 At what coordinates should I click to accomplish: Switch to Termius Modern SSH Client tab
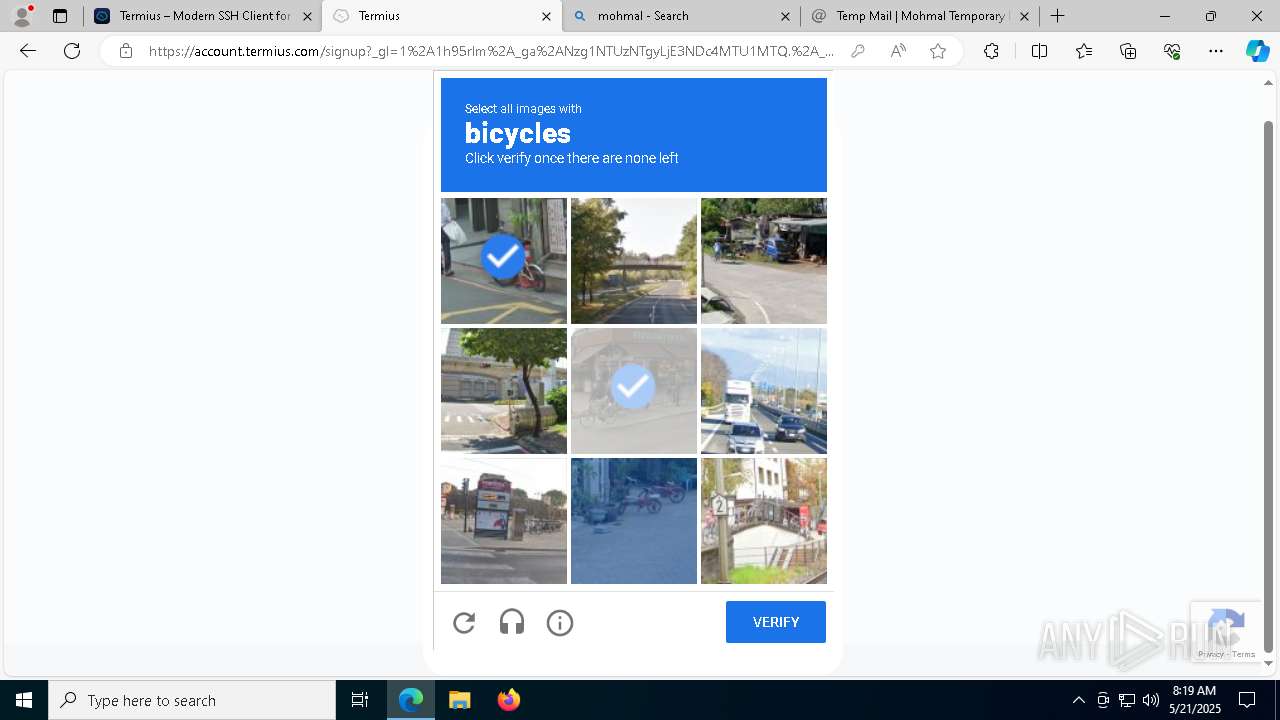coord(203,16)
